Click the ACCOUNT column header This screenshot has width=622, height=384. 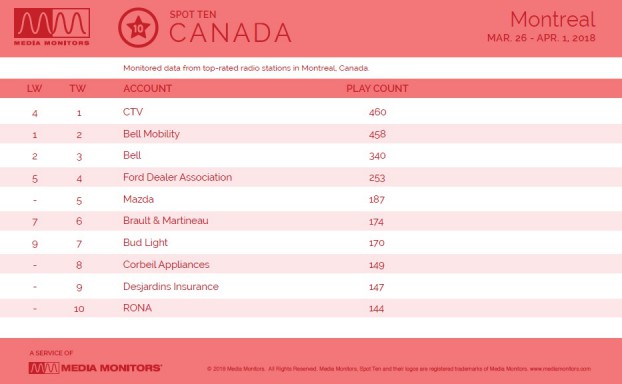(x=148, y=88)
